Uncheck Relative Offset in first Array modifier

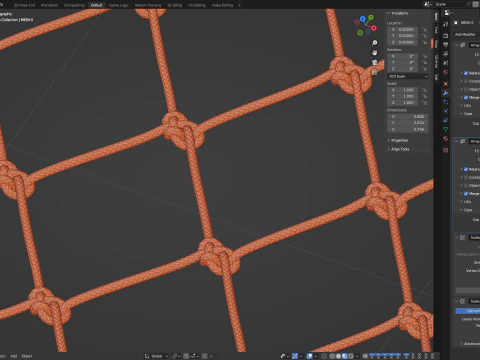(x=466, y=73)
